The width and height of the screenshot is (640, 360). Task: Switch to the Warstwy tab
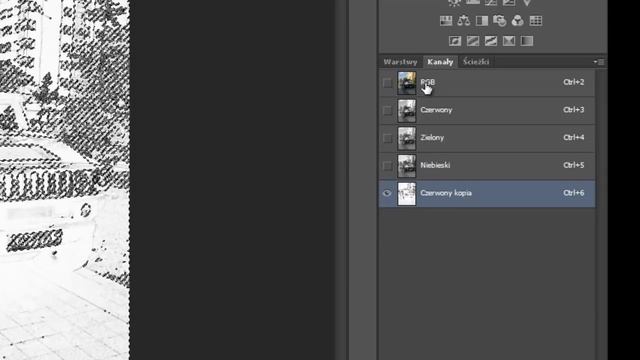400,62
